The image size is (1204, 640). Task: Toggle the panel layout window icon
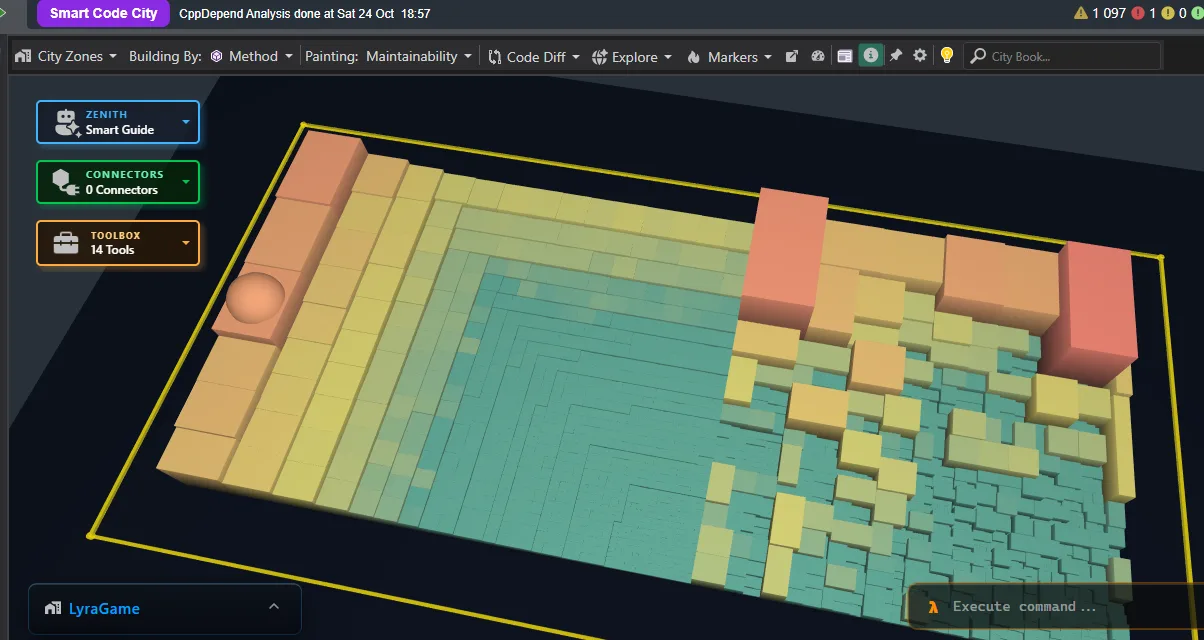(x=845, y=57)
